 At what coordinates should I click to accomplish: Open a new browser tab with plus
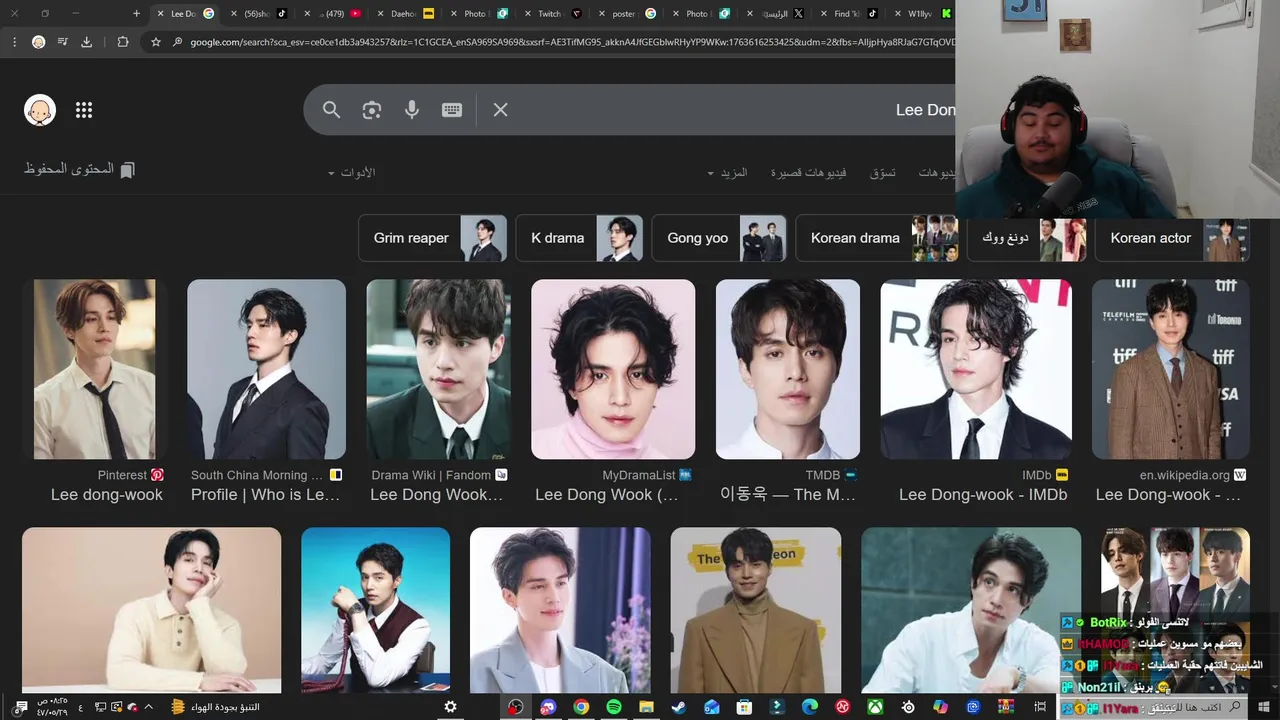click(136, 14)
